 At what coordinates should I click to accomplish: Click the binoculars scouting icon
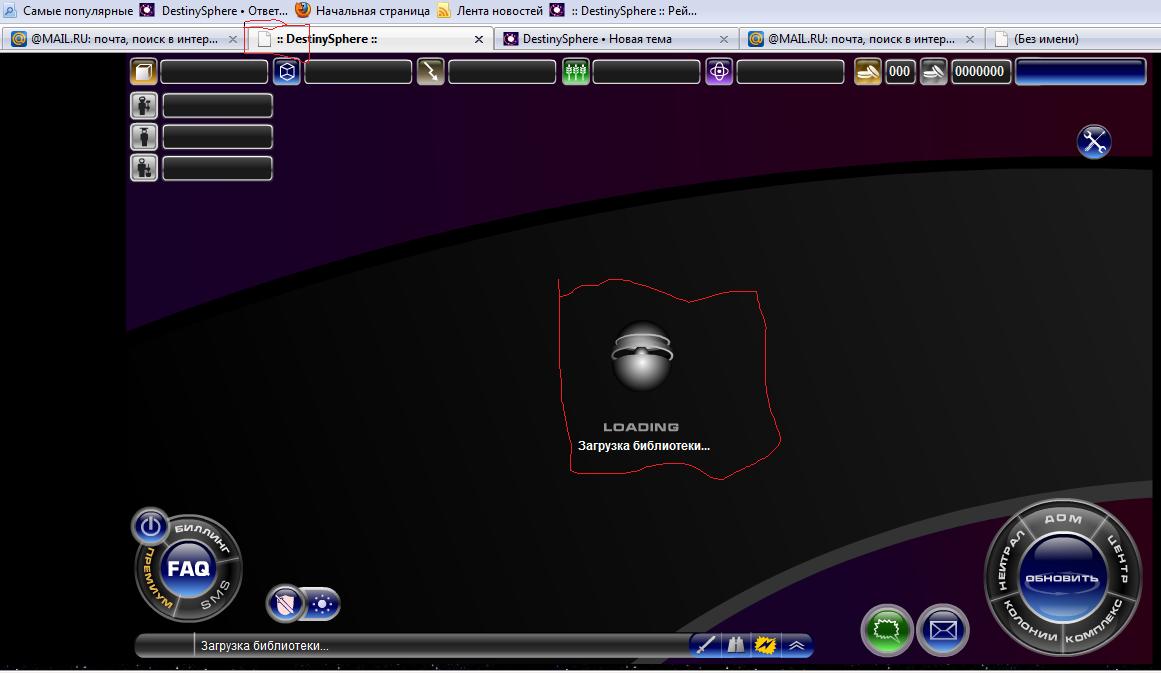(735, 645)
